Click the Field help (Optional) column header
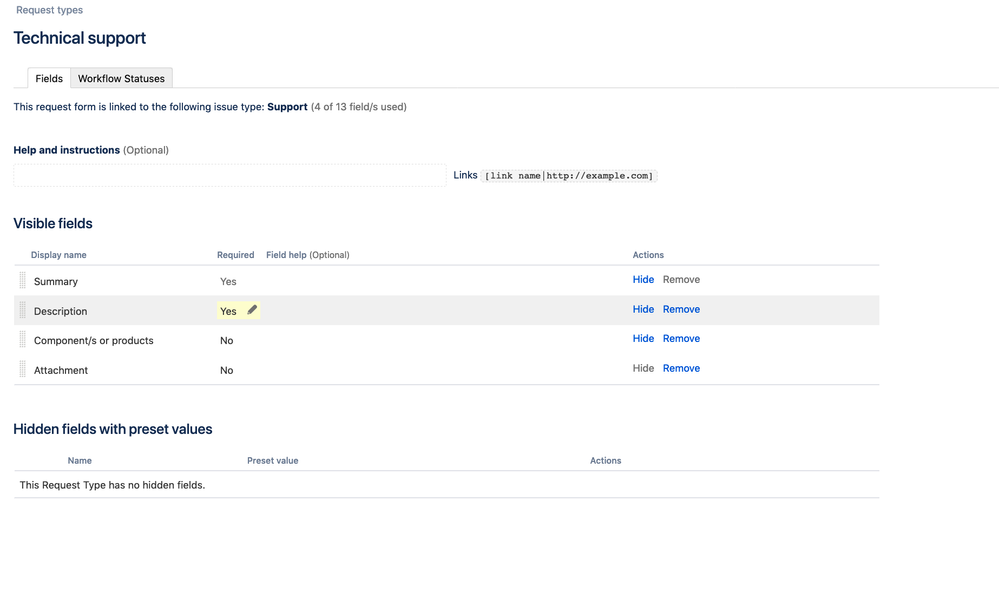The image size is (999, 594). [308, 255]
